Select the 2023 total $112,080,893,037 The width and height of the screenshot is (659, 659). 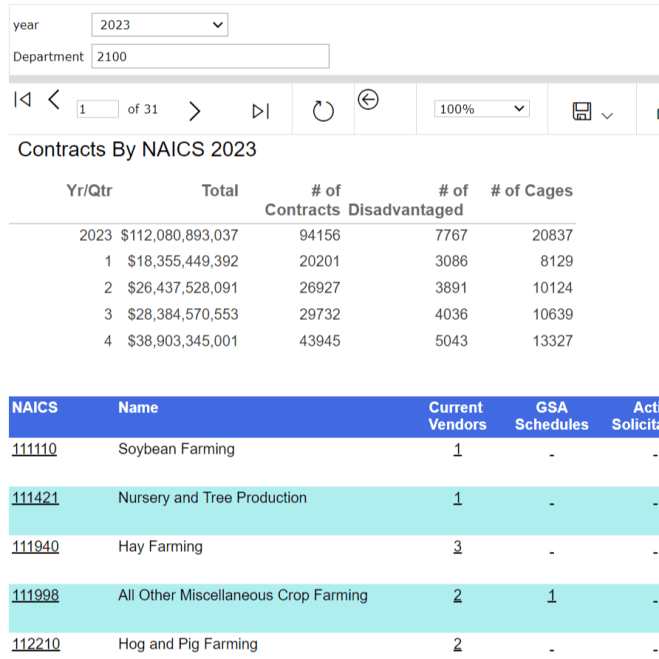click(179, 235)
